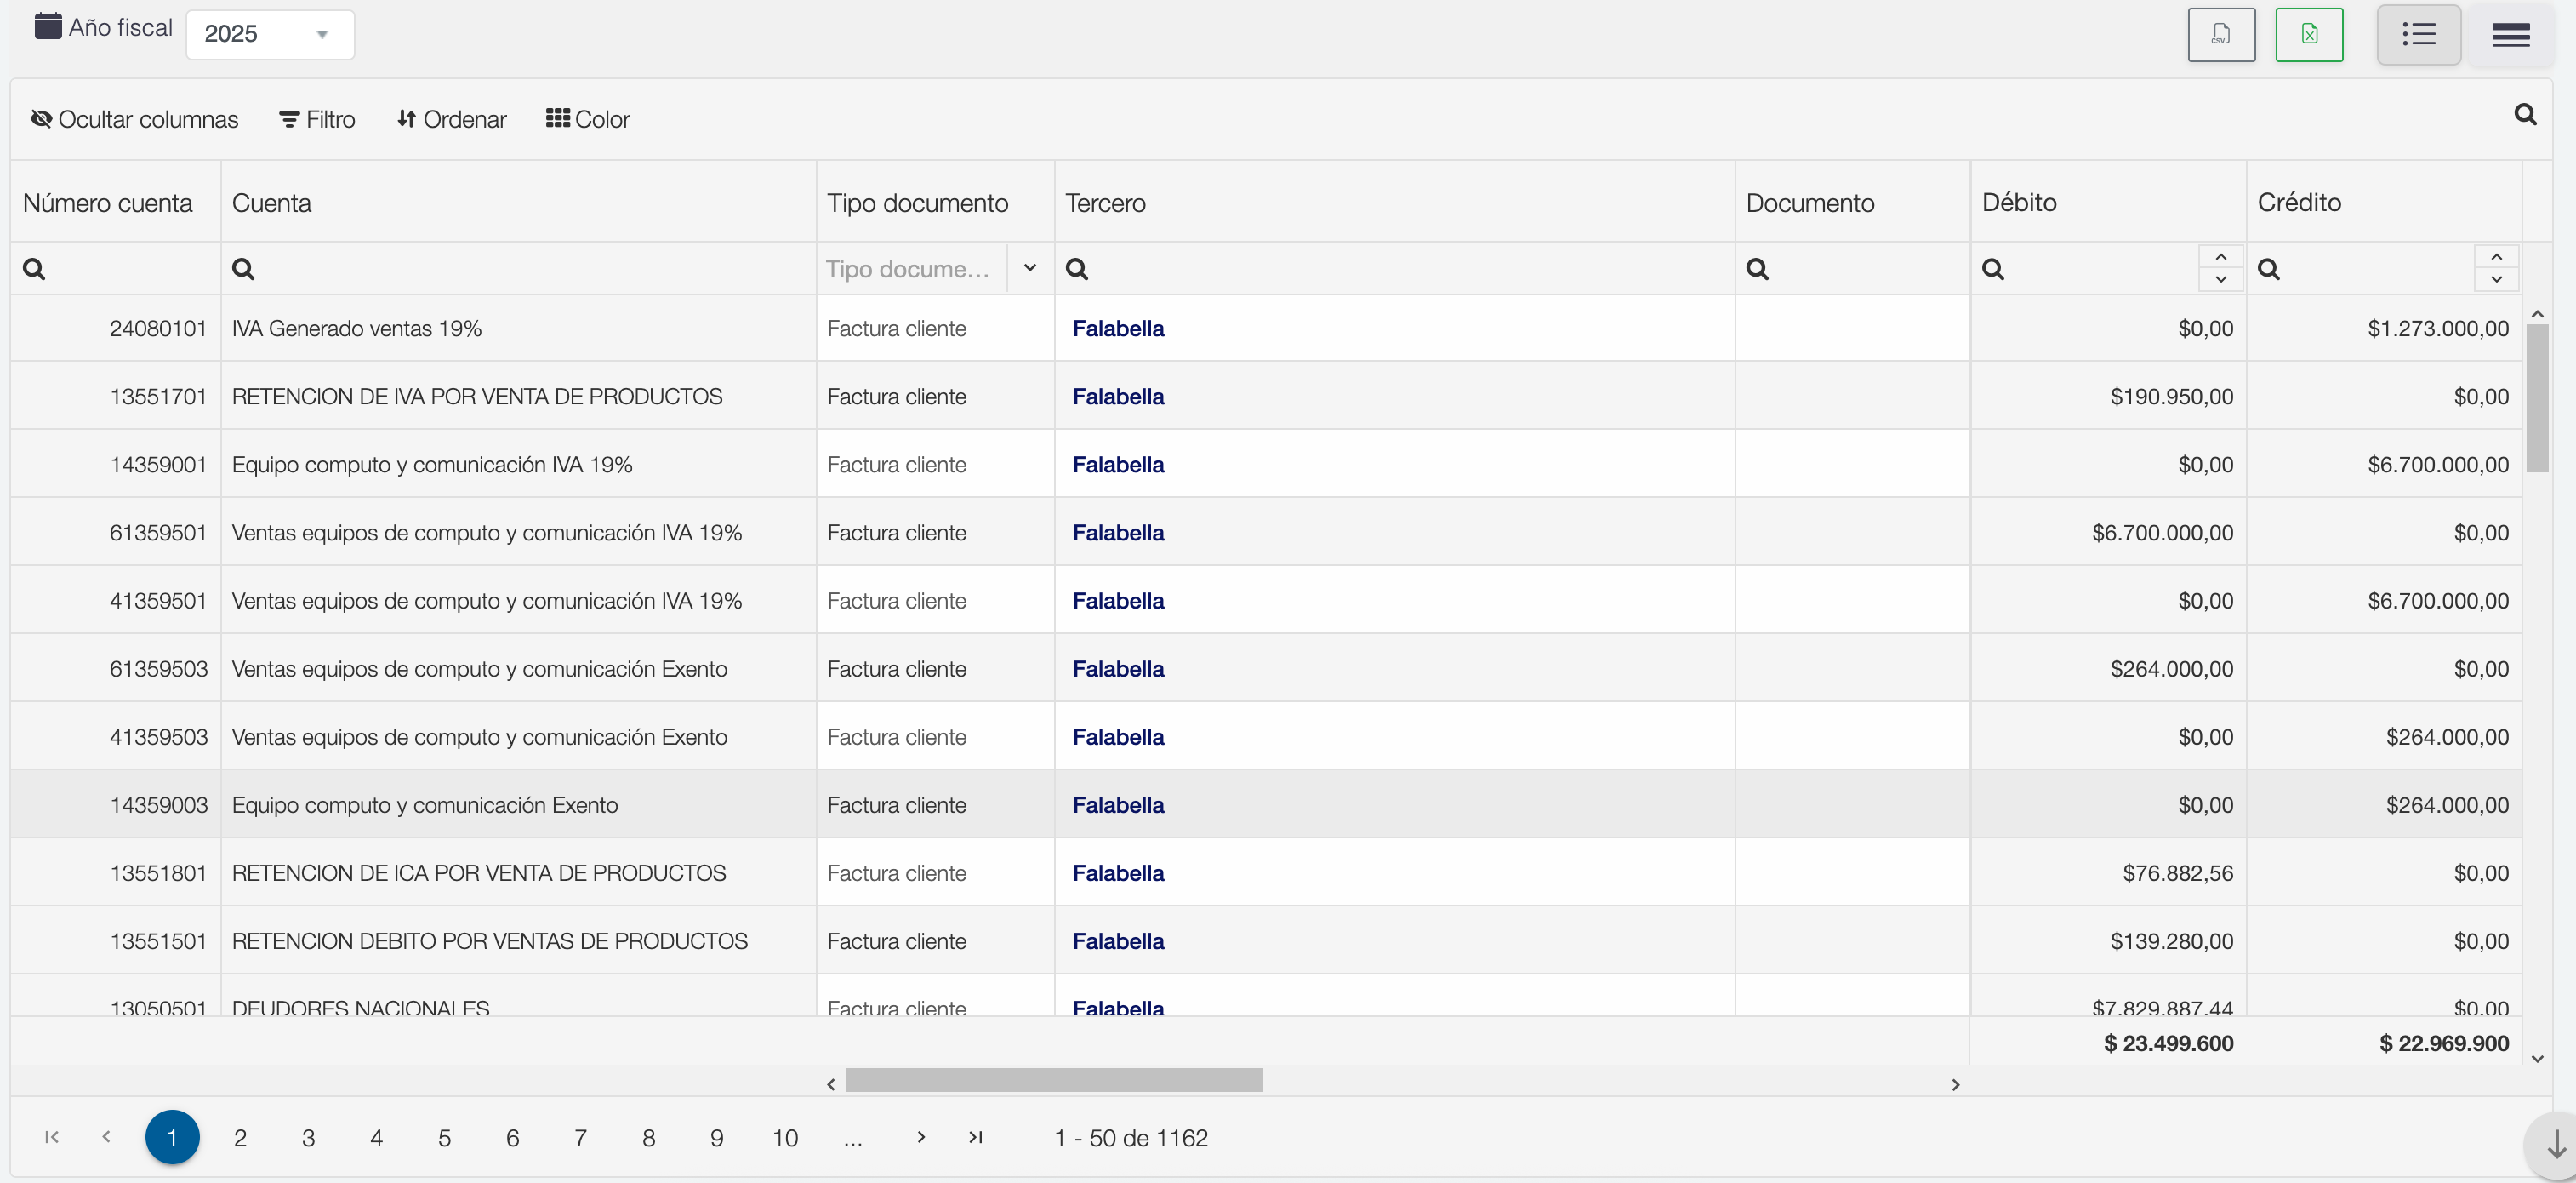Click horizontal scrollbar left arrow
Image resolution: width=2576 pixels, height=1183 pixels.
(831, 1084)
